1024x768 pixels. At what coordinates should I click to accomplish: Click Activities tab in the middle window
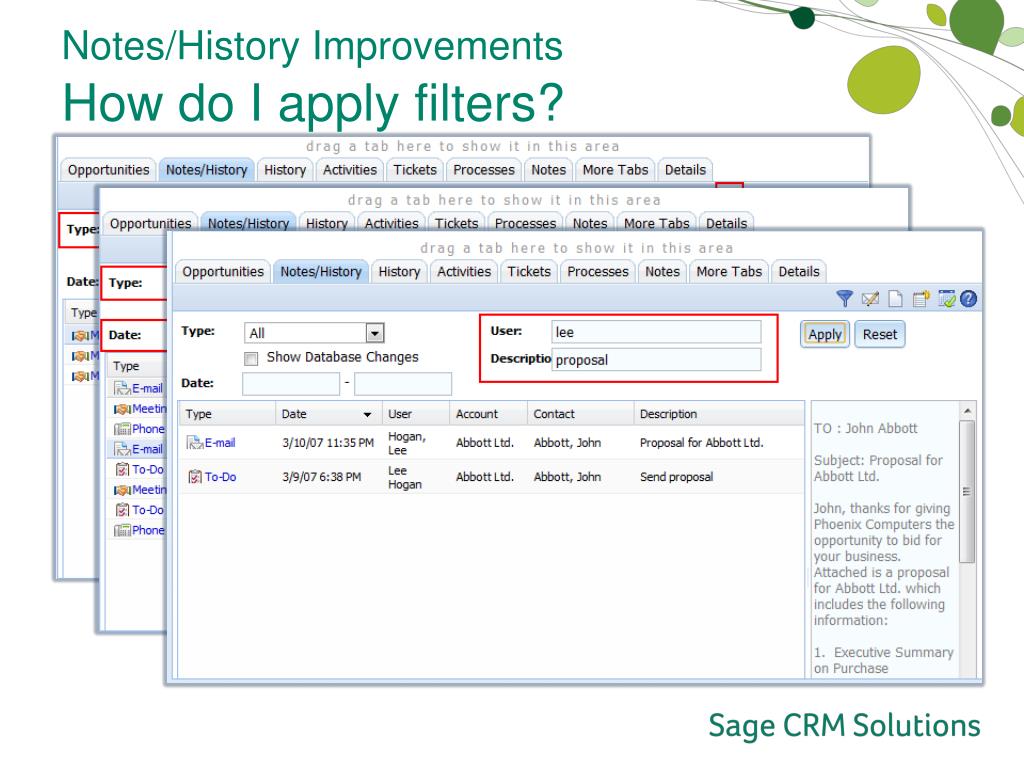[x=391, y=223]
